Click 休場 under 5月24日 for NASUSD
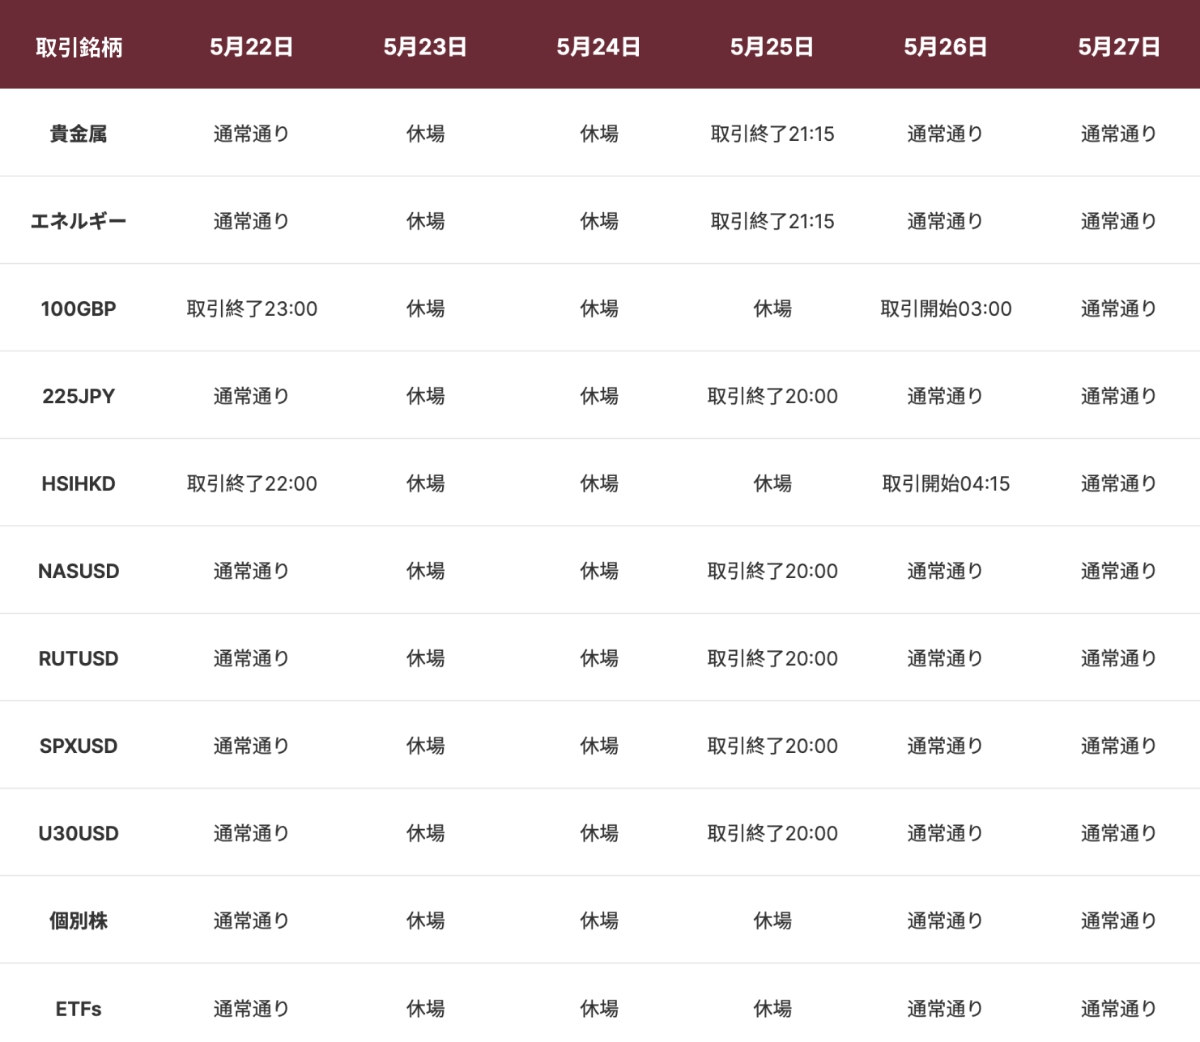1200x1042 pixels. [599, 571]
